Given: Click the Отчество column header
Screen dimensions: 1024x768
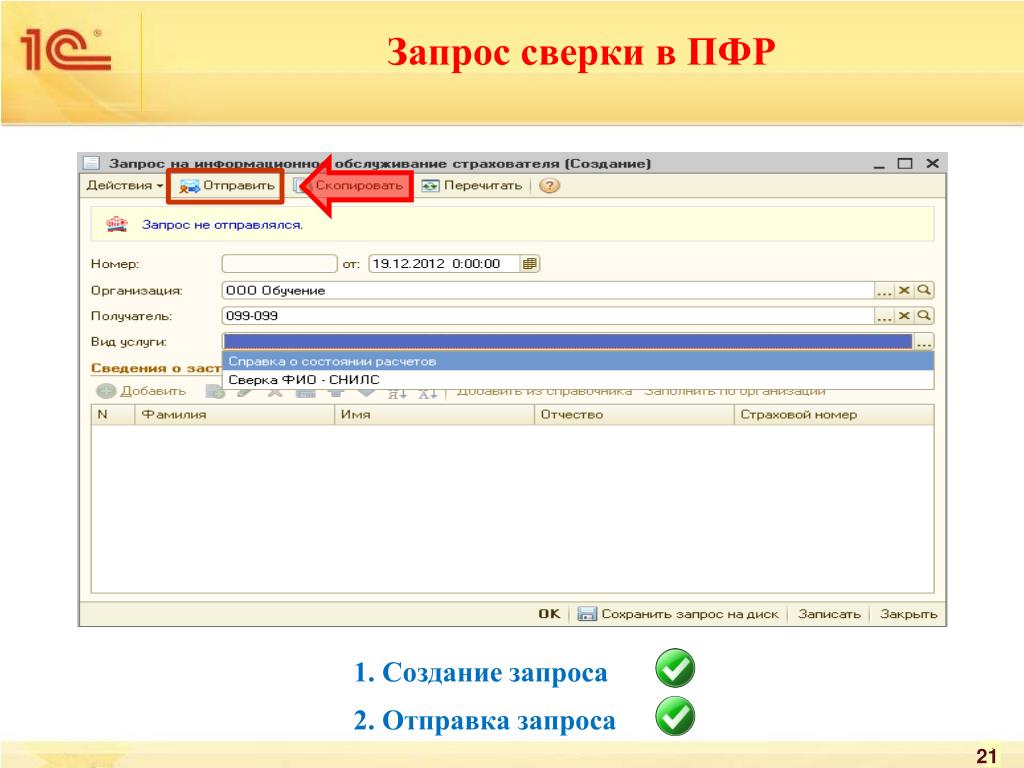Looking at the screenshot, I should [x=634, y=415].
